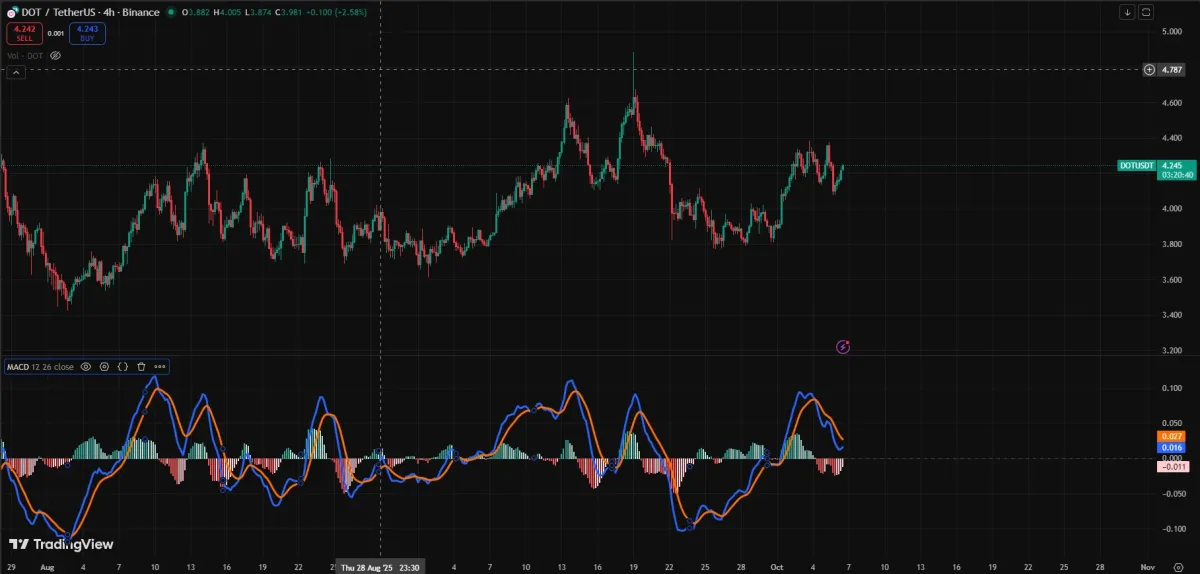
Task: Click the down arrow pane button
Action: (x=1127, y=12)
